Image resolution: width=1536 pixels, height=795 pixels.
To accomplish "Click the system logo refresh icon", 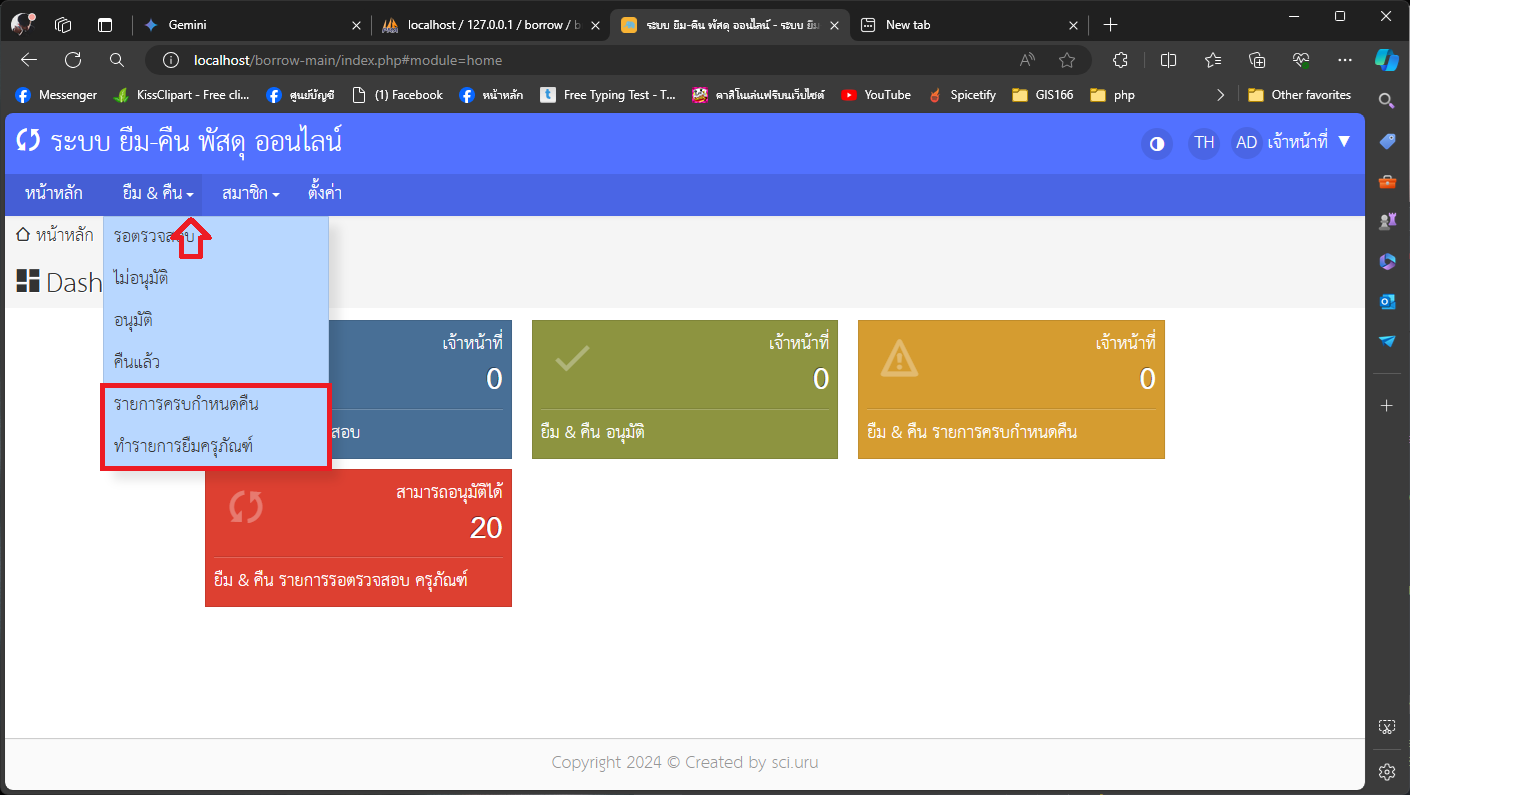I will click(28, 141).
